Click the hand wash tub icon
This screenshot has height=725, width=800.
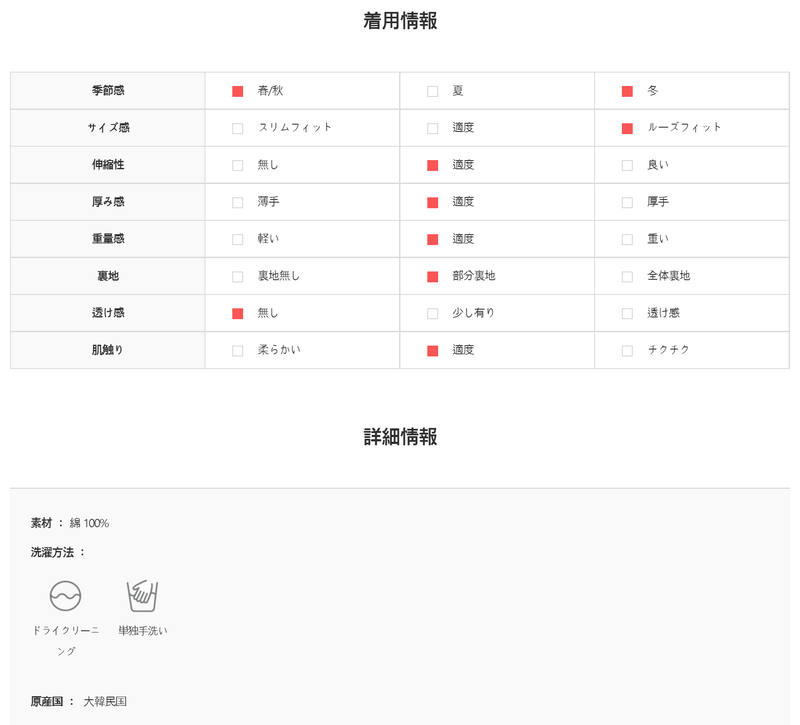142,595
